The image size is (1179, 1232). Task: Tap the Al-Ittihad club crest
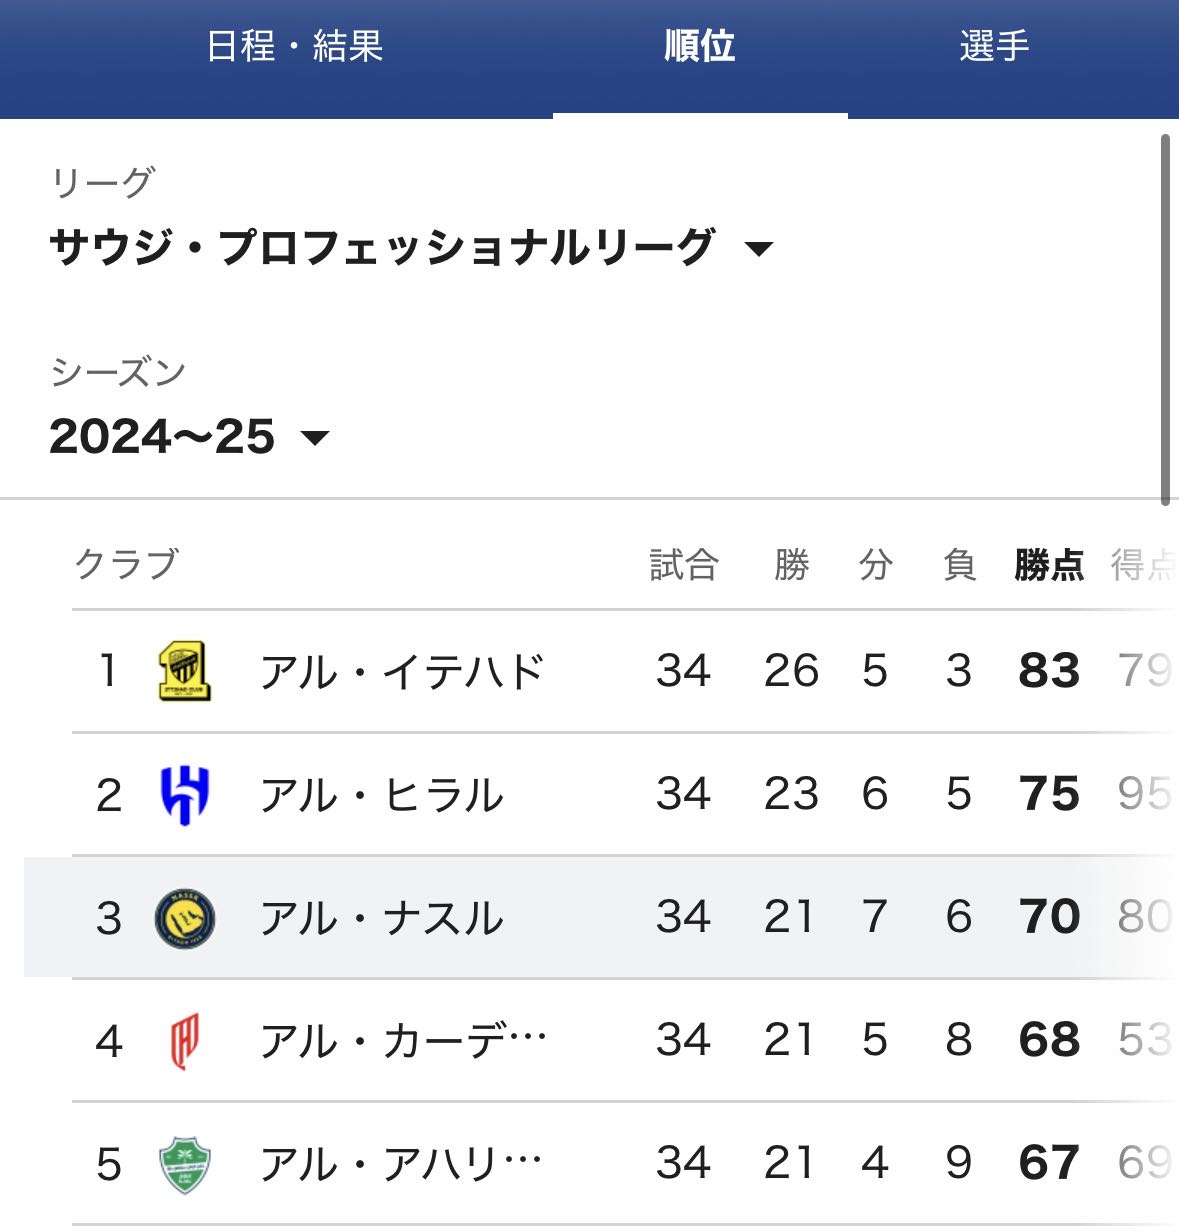(185, 671)
